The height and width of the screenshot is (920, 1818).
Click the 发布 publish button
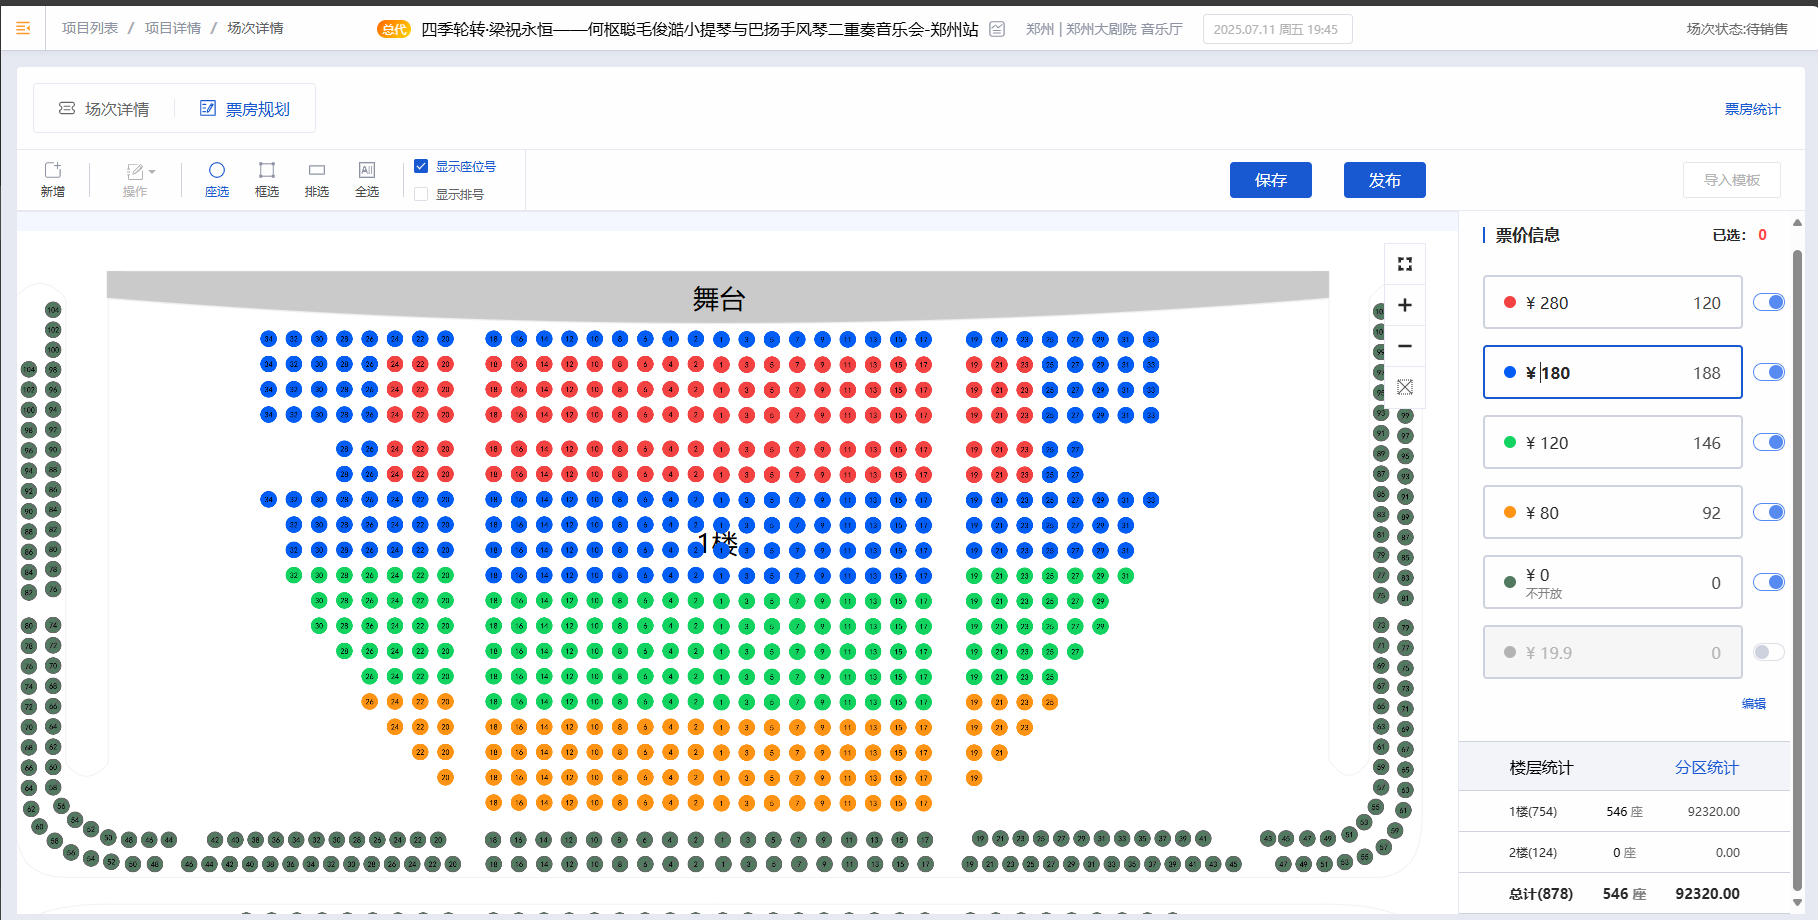[x=1384, y=180]
